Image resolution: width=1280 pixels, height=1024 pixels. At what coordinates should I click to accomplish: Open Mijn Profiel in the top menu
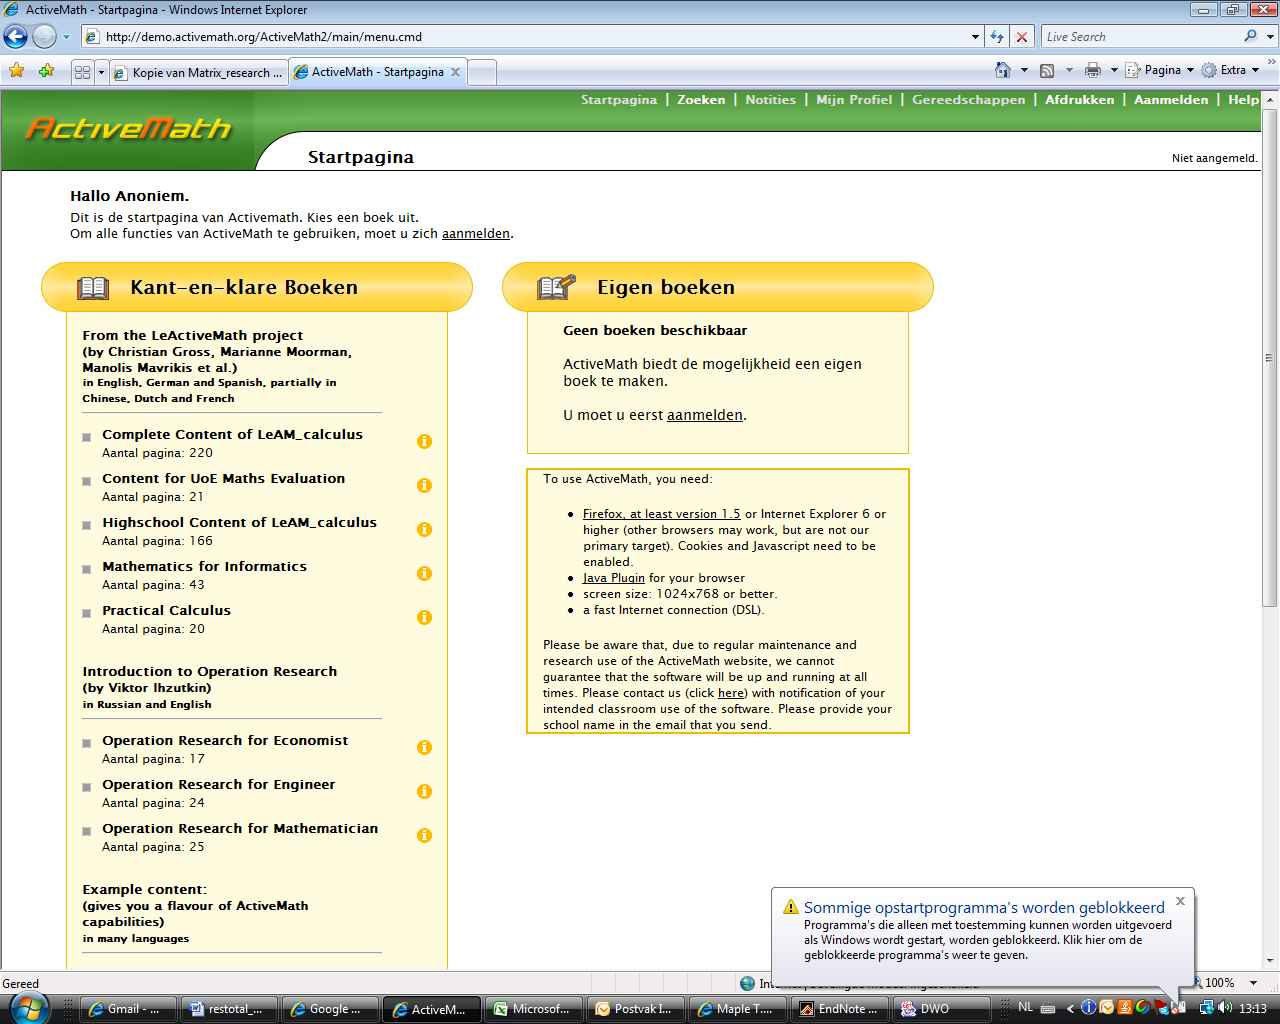pos(854,100)
